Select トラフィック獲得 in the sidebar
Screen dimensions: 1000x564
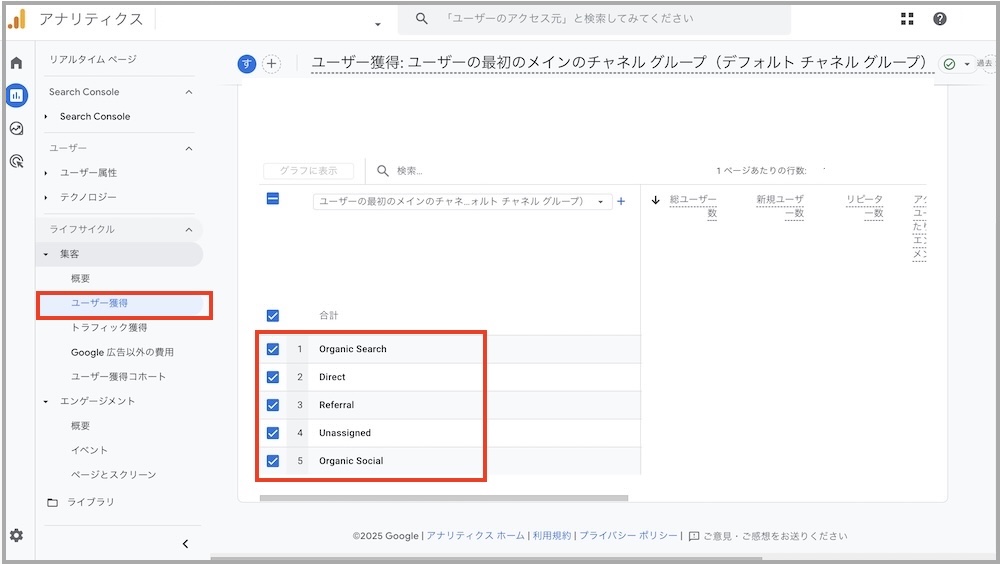pos(109,327)
